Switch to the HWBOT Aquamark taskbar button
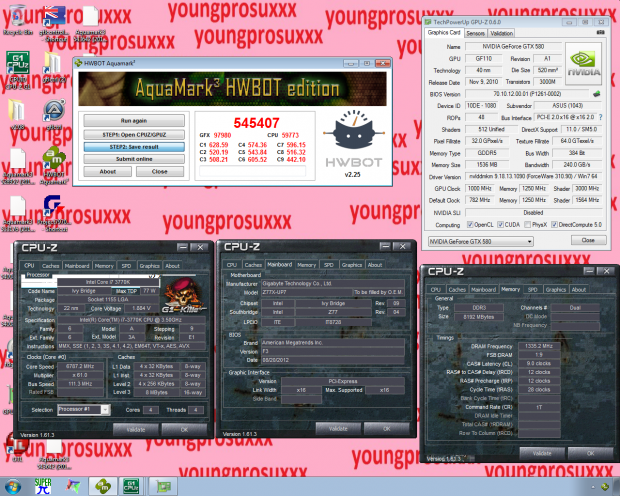The width and height of the screenshot is (620, 496). (103, 487)
